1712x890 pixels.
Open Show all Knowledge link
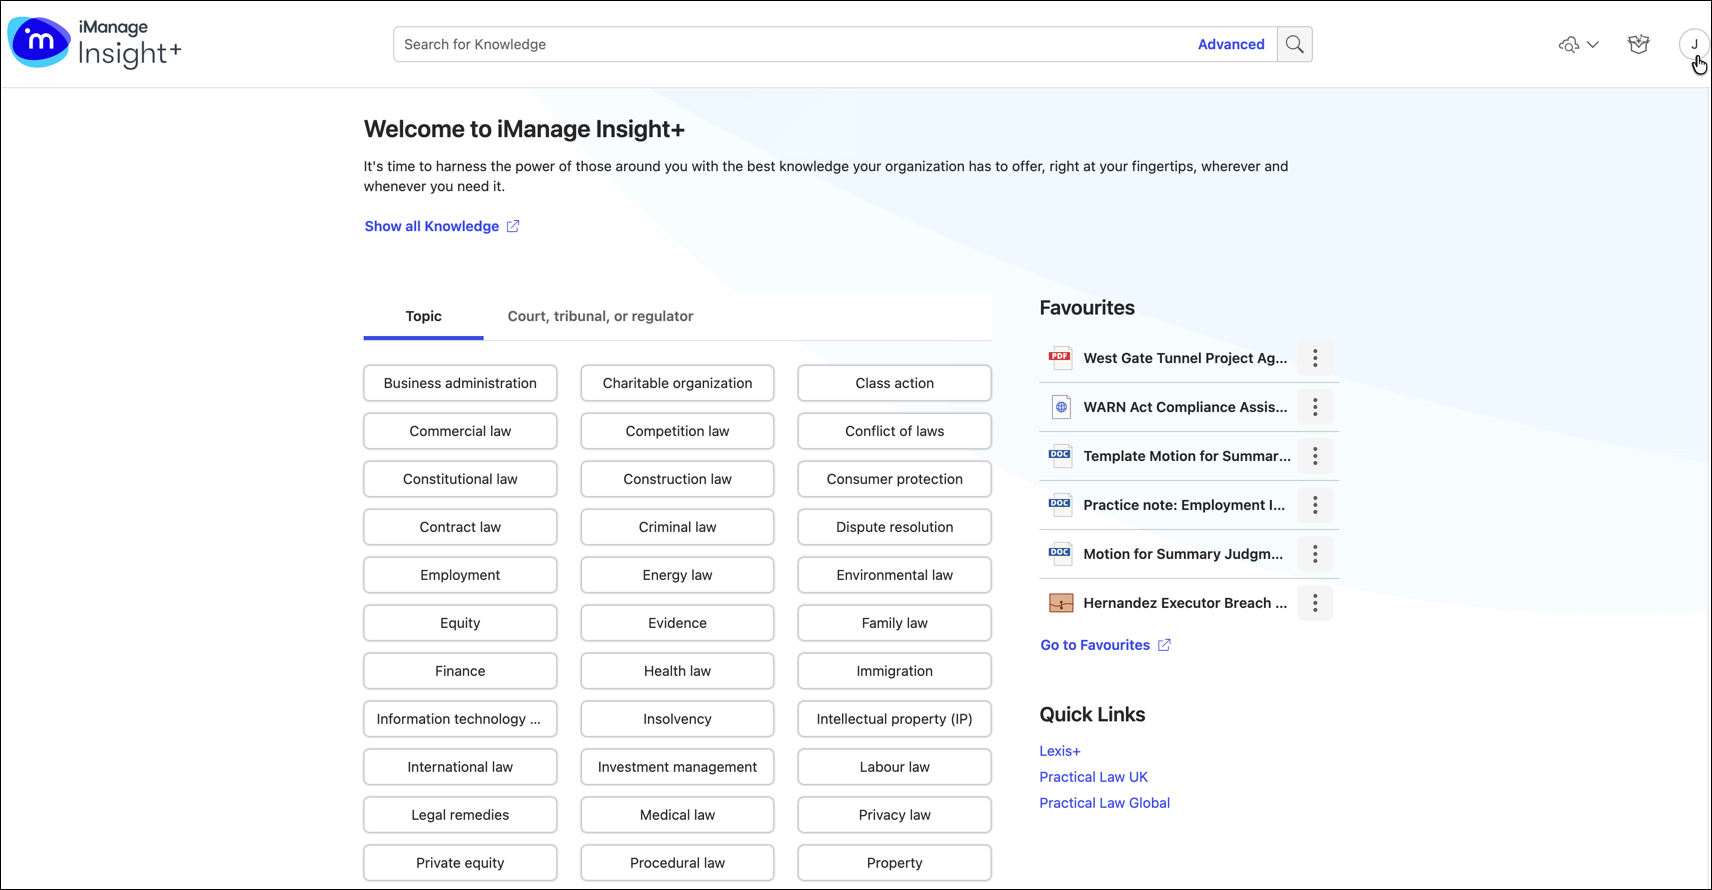coord(431,226)
